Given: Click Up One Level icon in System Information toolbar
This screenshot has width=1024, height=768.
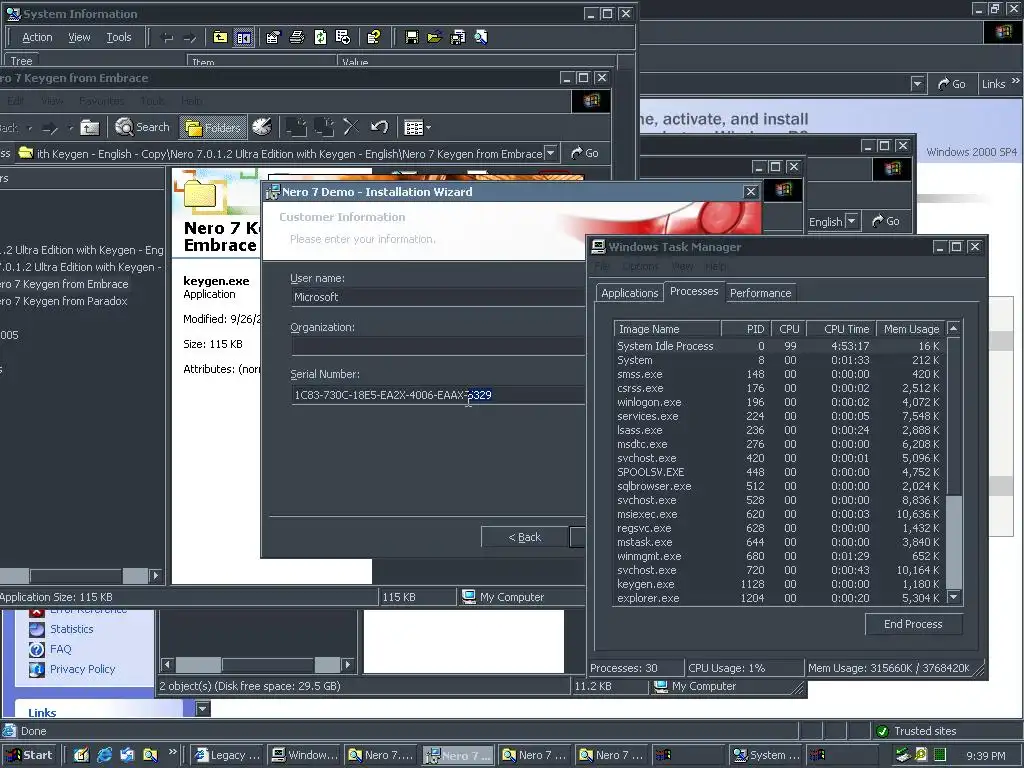Looking at the screenshot, I should tap(220, 37).
